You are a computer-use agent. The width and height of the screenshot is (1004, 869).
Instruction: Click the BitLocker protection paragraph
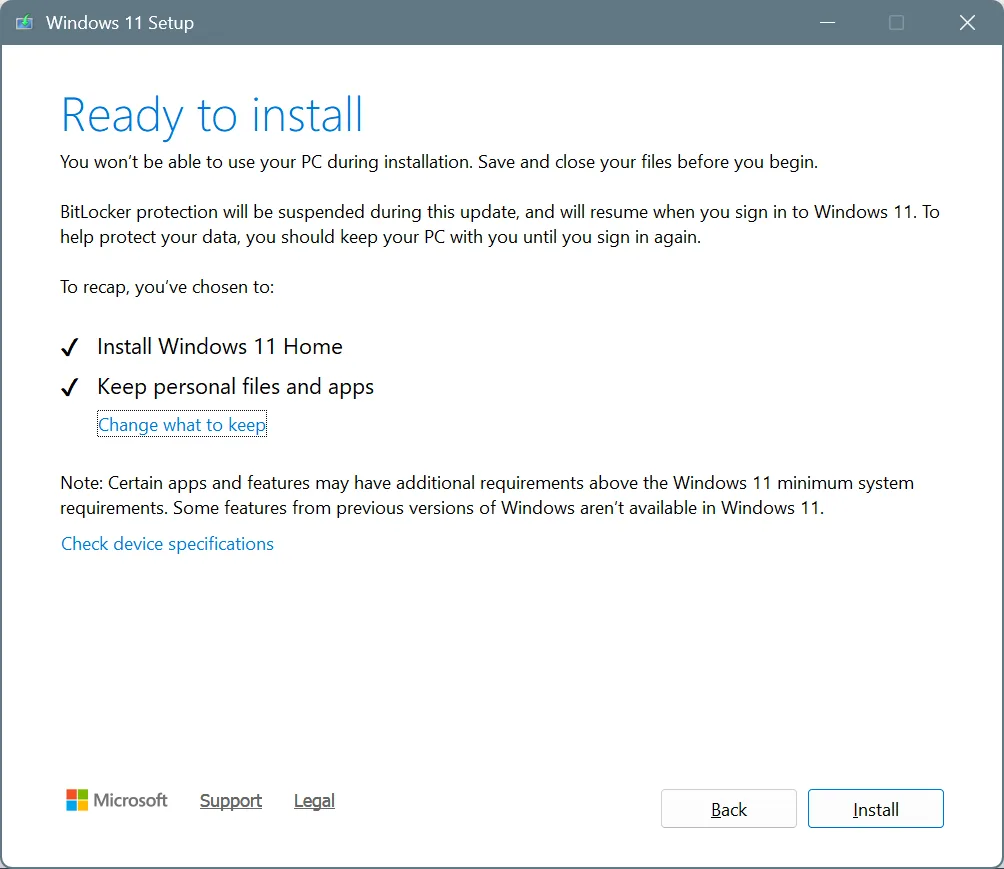[499, 224]
